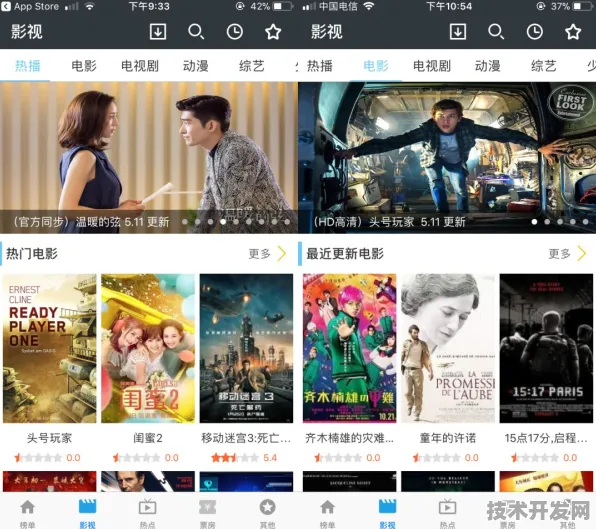
Task: Tap star rating 5.4 under 移动迷宫3
Action: [244, 458]
